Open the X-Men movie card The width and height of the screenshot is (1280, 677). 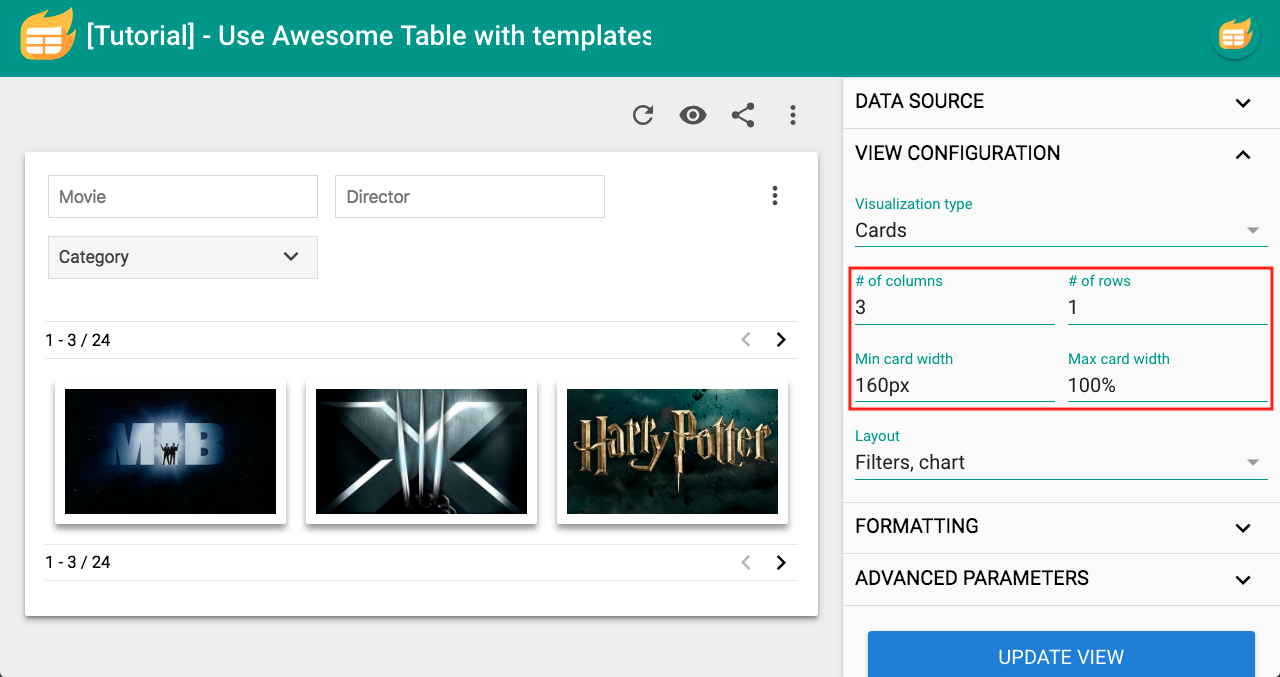coord(421,451)
